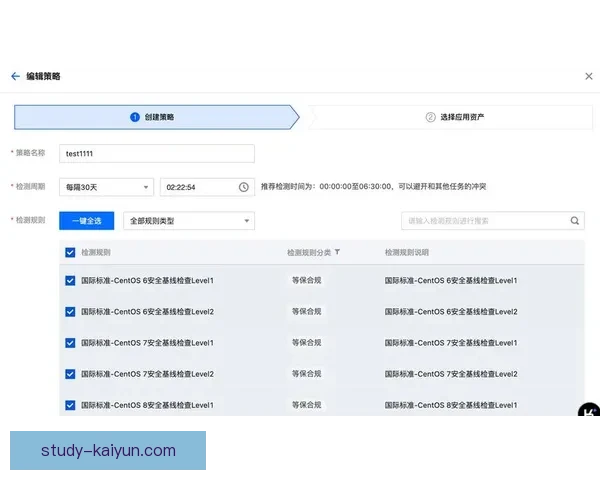Click the time field showing 02:22:54
600x480 pixels.
[207, 187]
